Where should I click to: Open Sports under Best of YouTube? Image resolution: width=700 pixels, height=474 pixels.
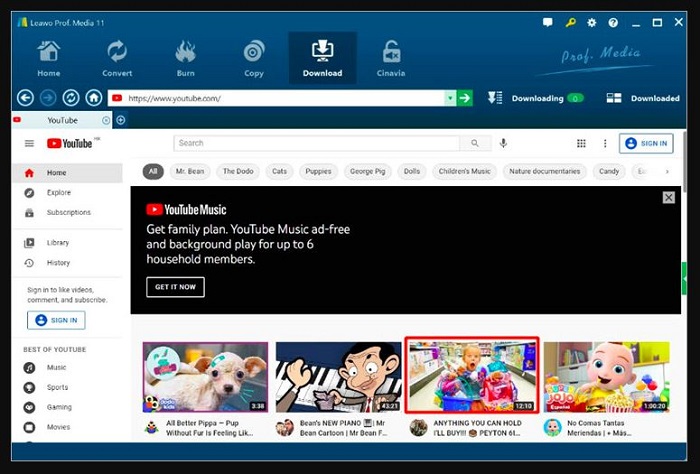coord(67,387)
